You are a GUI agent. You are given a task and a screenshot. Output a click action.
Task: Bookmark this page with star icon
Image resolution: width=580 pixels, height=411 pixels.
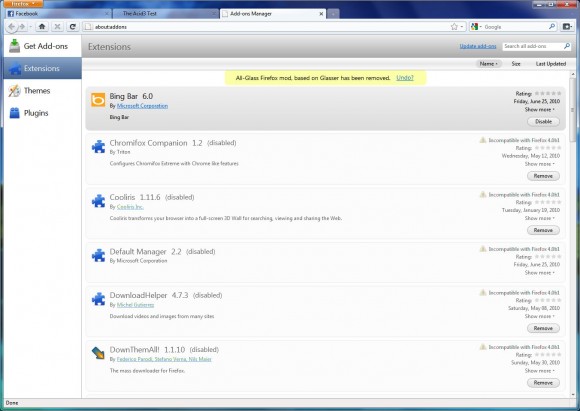pyautogui.click(x=454, y=27)
